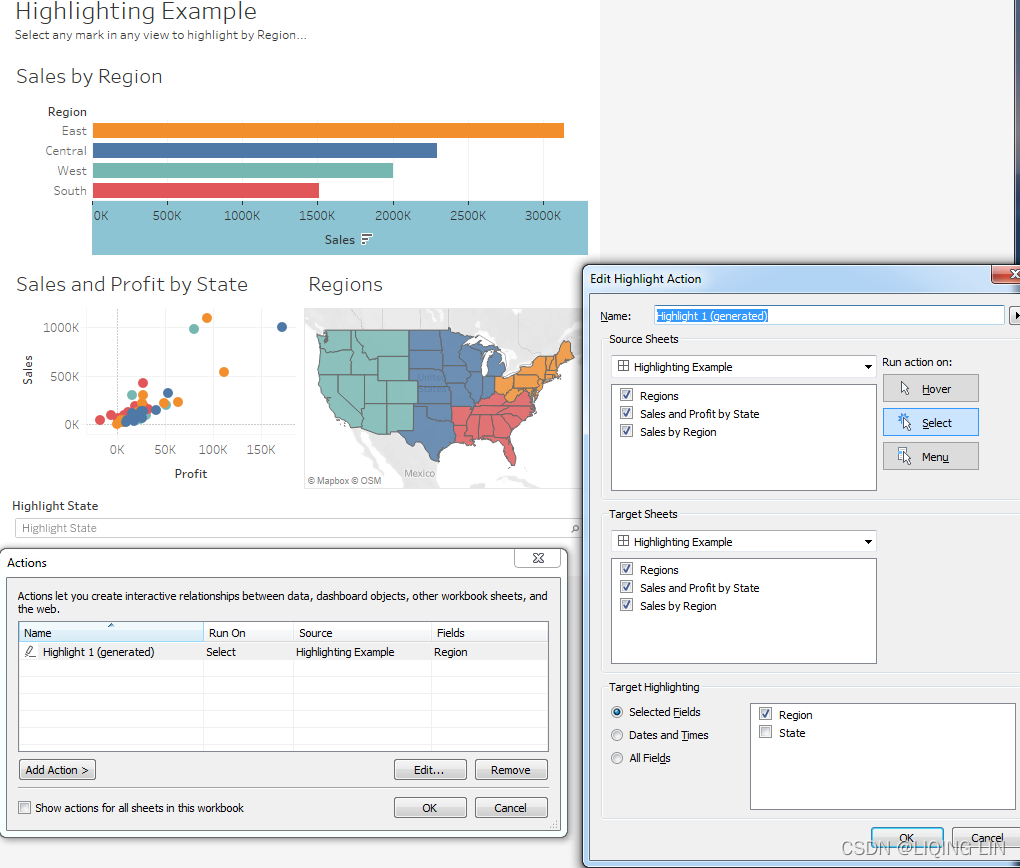The image size is (1020, 868).
Task: Click the Highlight State search box
Action: pos(297,528)
